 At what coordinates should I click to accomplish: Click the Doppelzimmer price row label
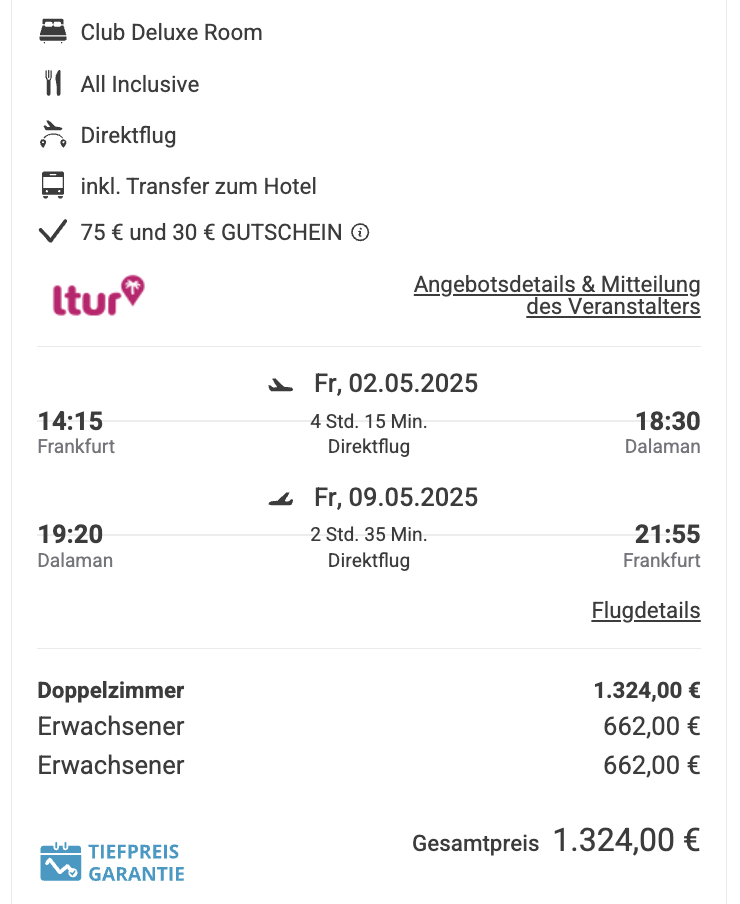111,690
